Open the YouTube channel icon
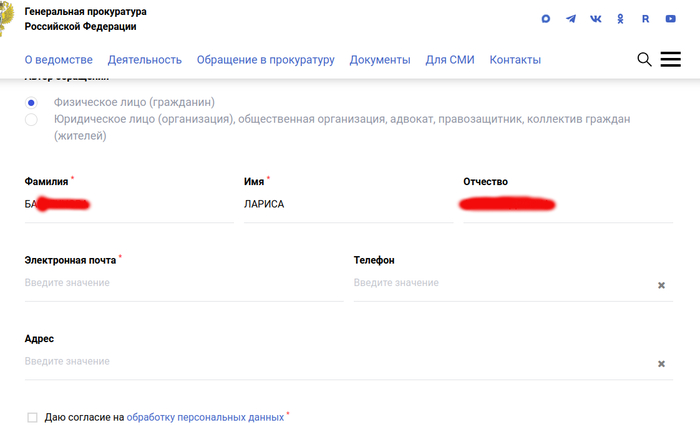700x435 pixels. (x=671, y=19)
